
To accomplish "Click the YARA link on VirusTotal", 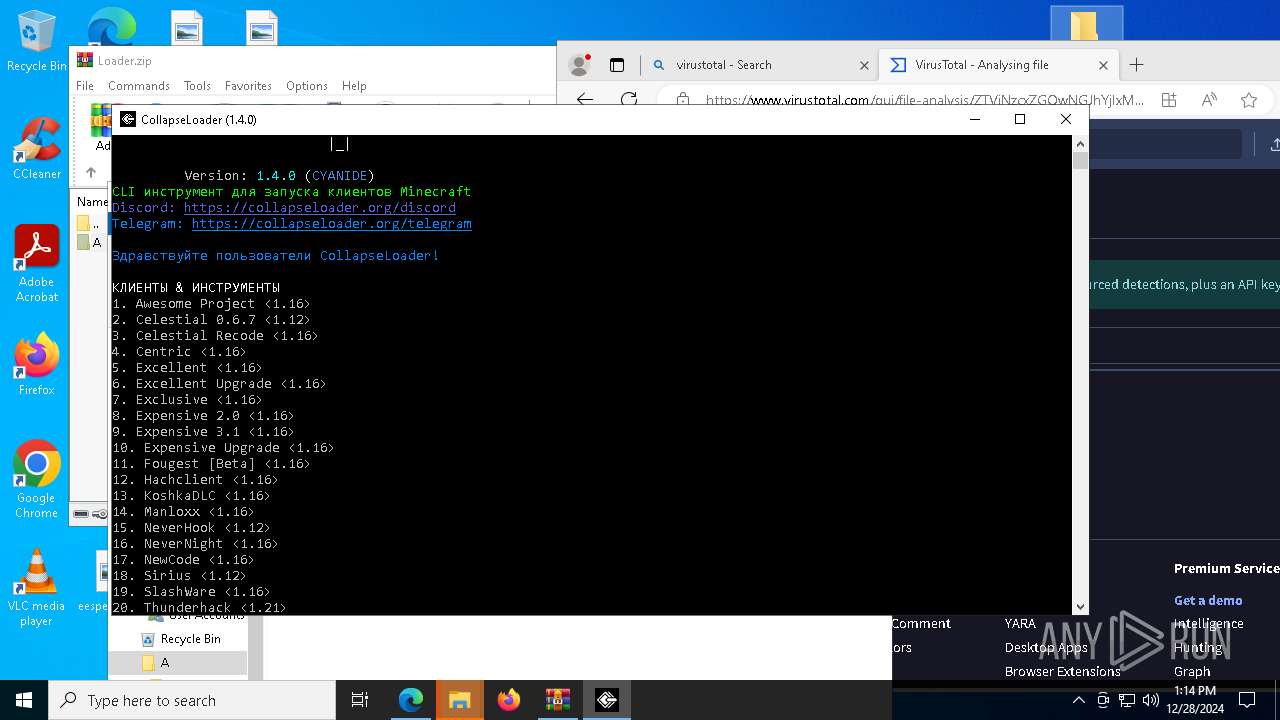I will click(1020, 623).
